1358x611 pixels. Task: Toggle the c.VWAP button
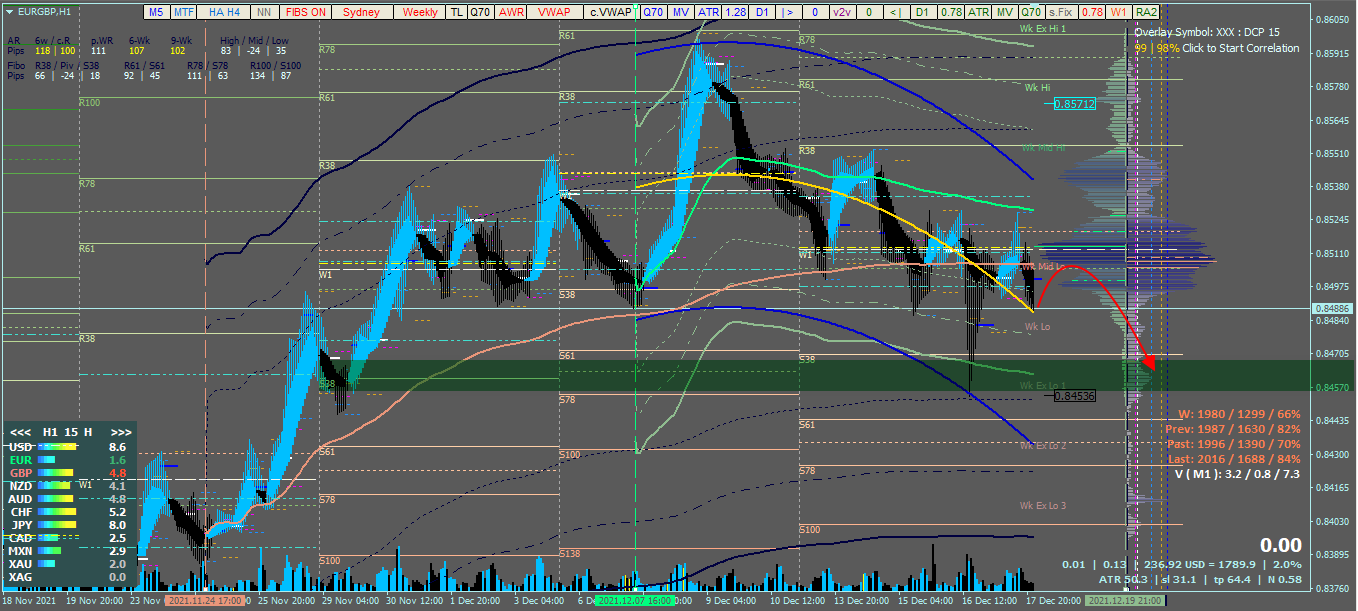point(612,12)
